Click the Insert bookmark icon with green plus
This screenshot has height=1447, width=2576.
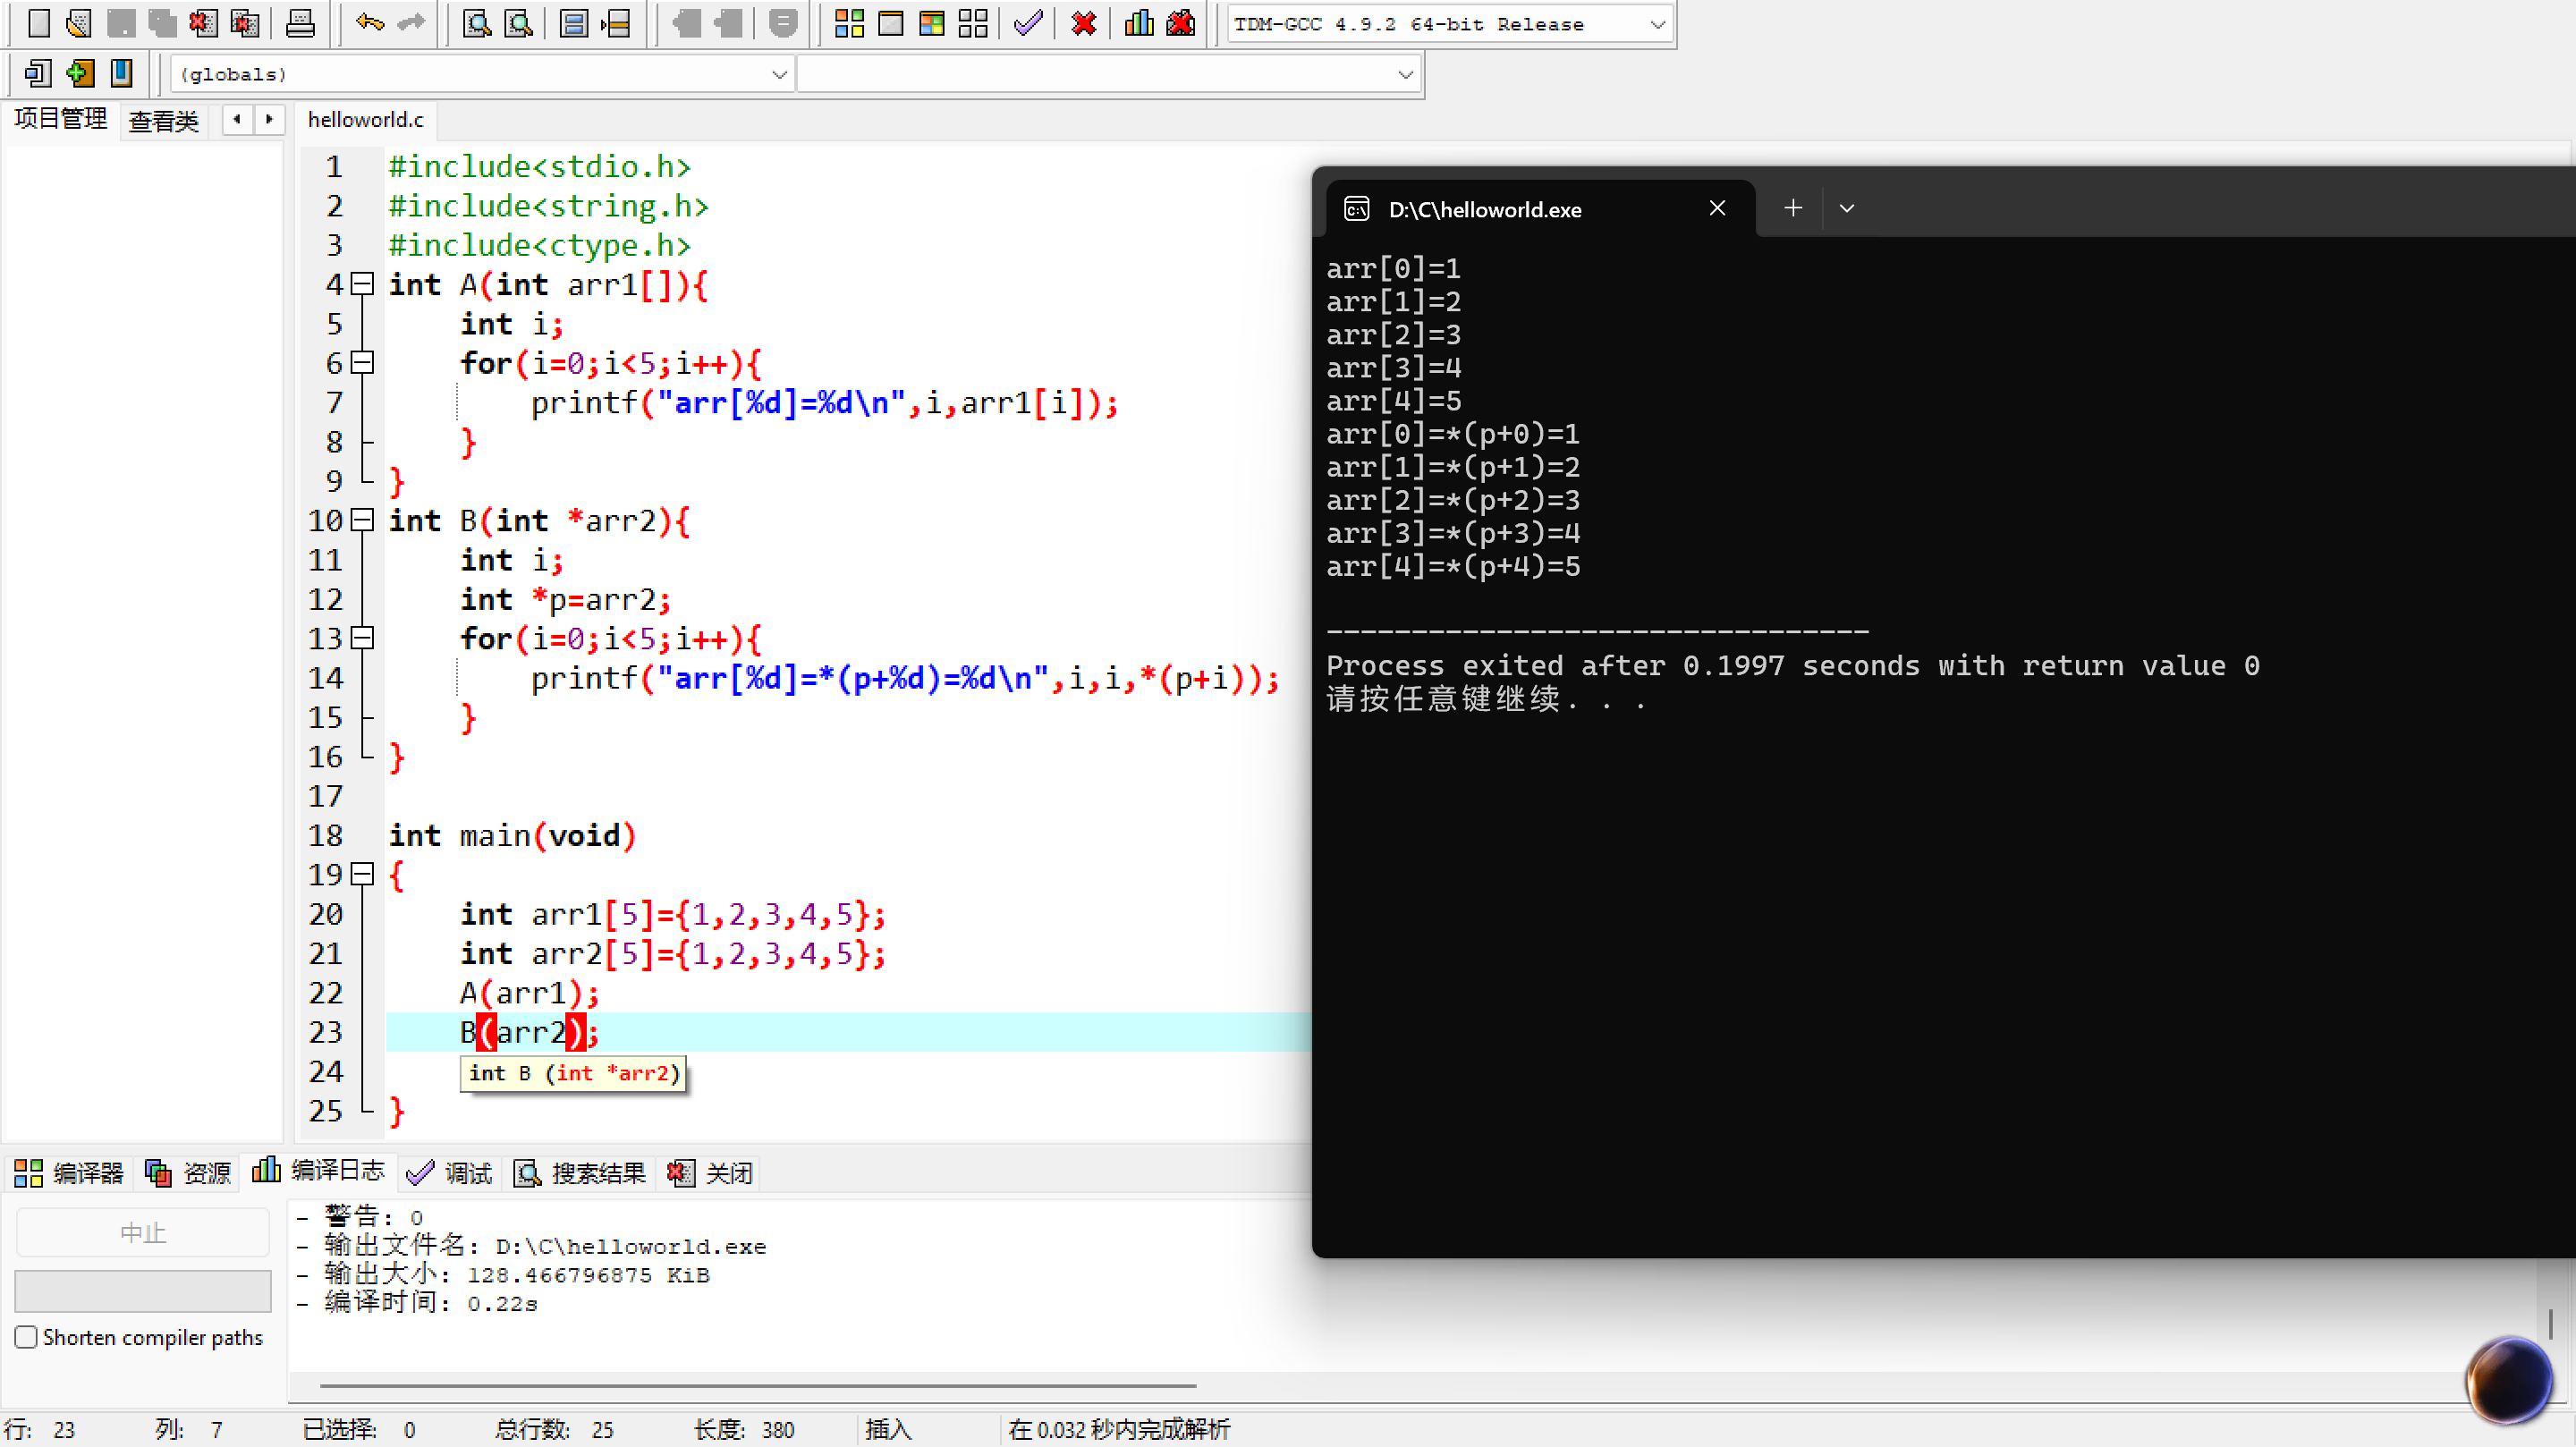(80, 73)
